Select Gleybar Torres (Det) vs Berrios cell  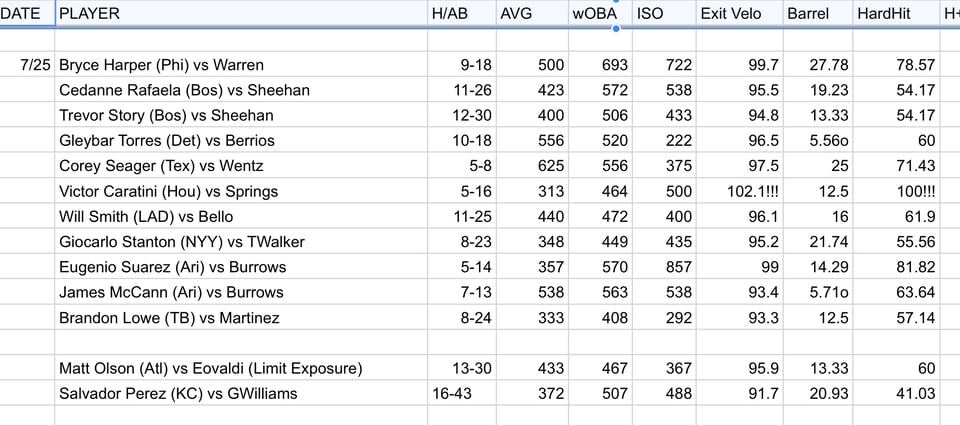pos(241,140)
